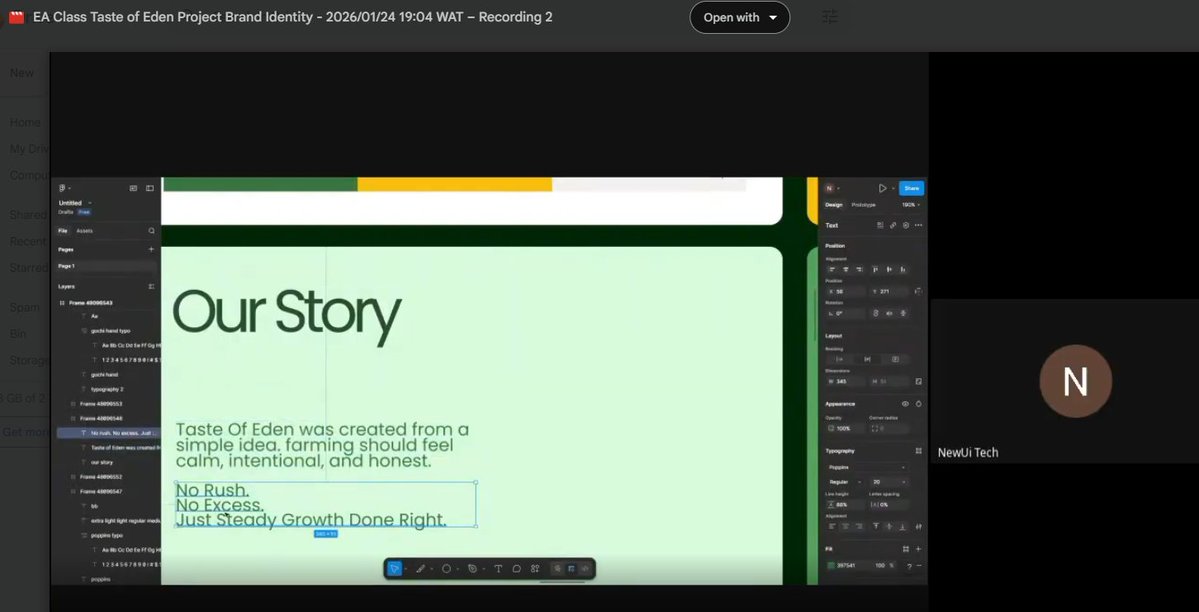Switch to Dev Mode in toolbar toggle
The image size is (1199, 612).
click(585, 568)
